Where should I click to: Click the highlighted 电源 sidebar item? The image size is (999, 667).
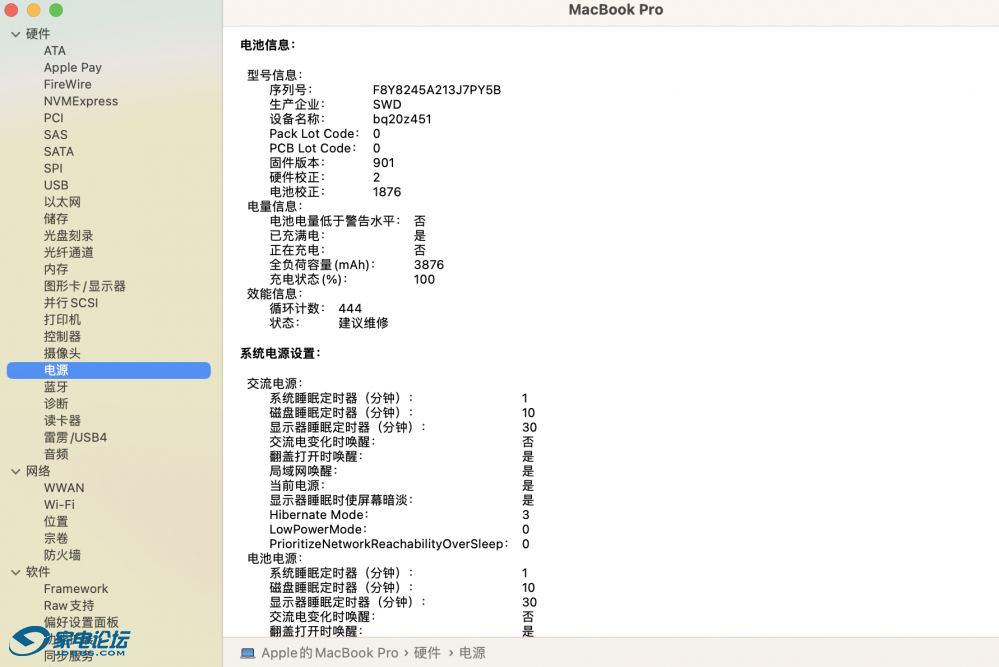tap(108, 370)
